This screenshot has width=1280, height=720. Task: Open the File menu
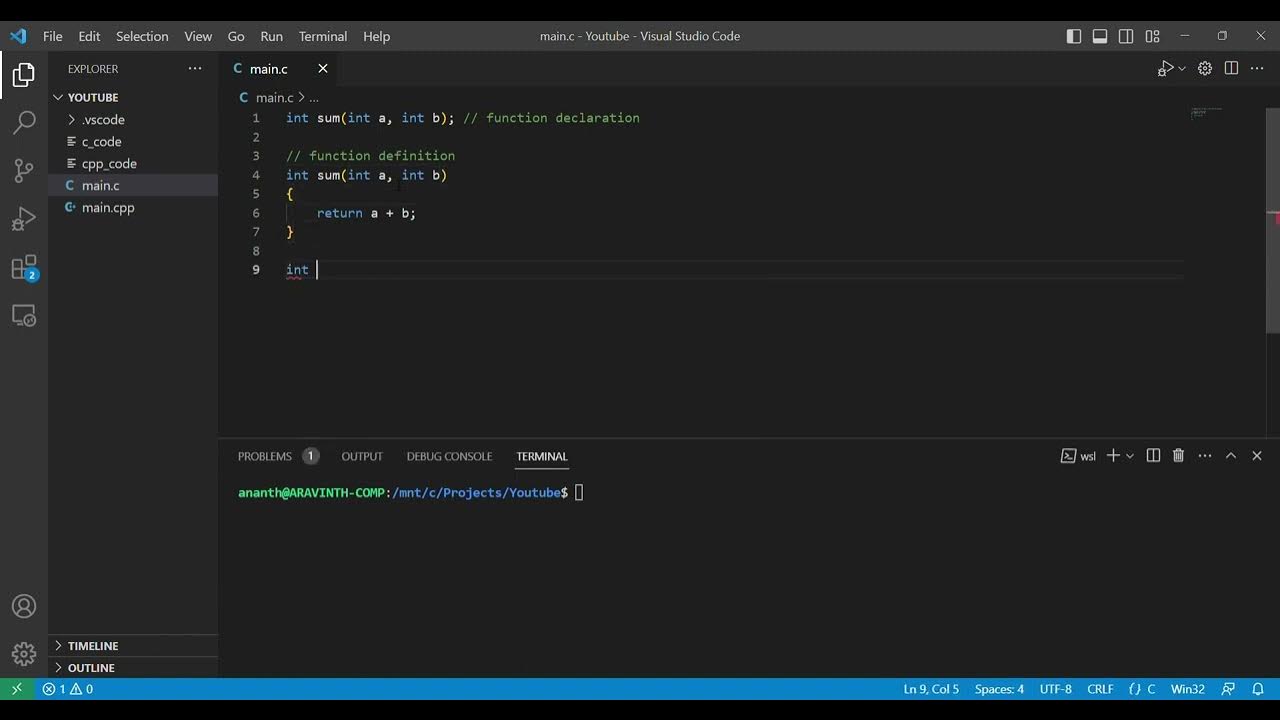pyautogui.click(x=53, y=36)
